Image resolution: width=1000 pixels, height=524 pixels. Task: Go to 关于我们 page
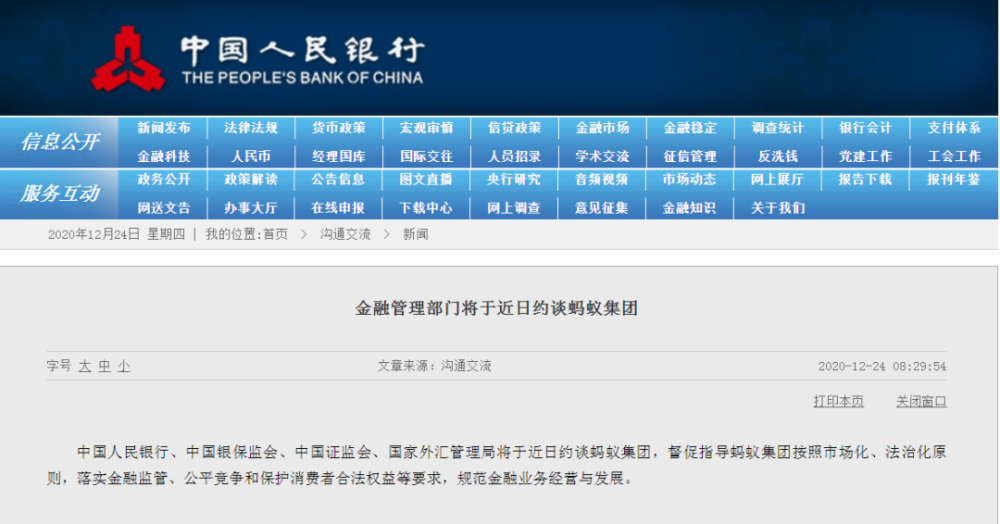click(778, 208)
